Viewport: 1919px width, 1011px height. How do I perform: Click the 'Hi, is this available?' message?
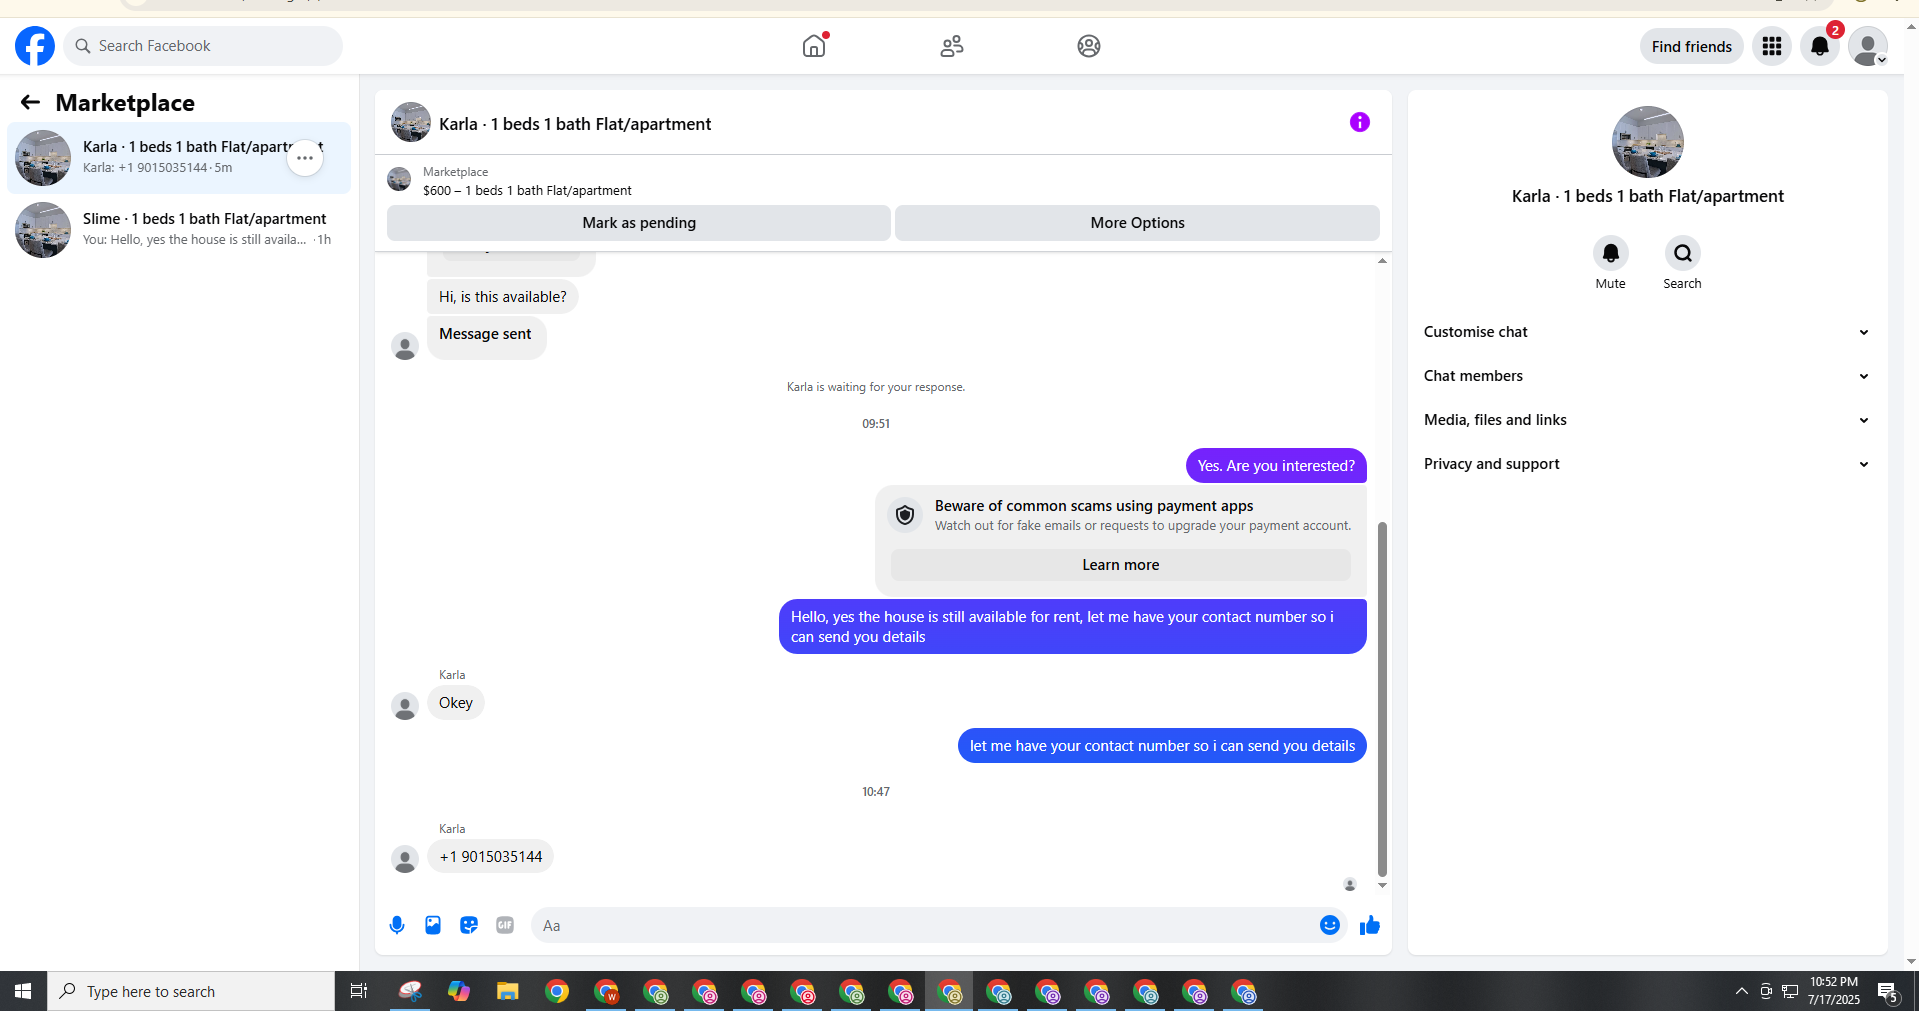503,297
